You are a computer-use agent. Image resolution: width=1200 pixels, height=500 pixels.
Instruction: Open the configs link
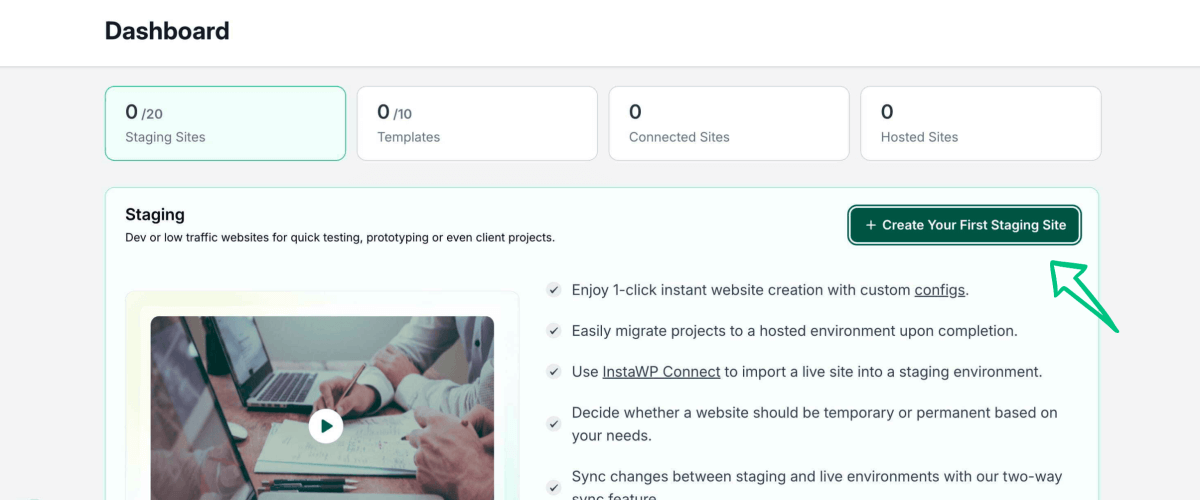point(940,290)
